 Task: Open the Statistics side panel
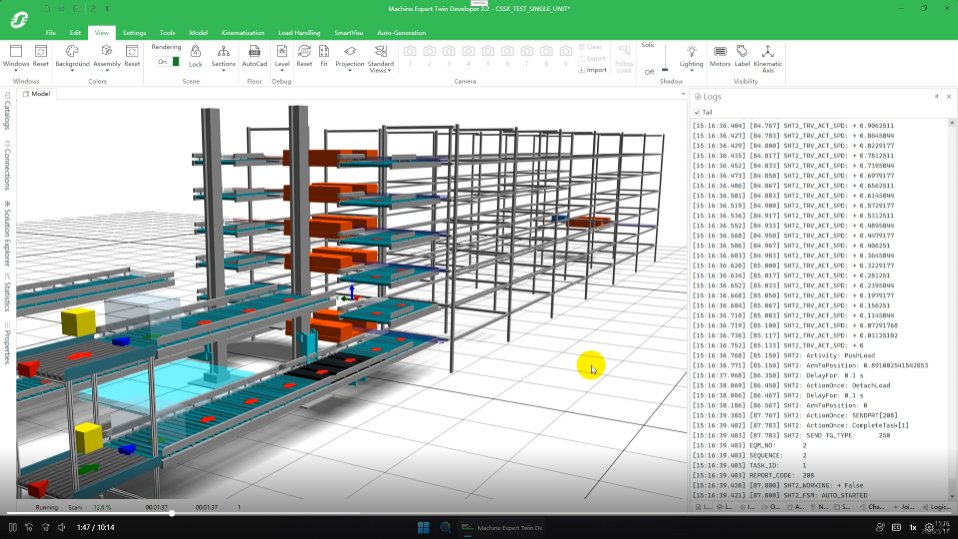(x=7, y=292)
